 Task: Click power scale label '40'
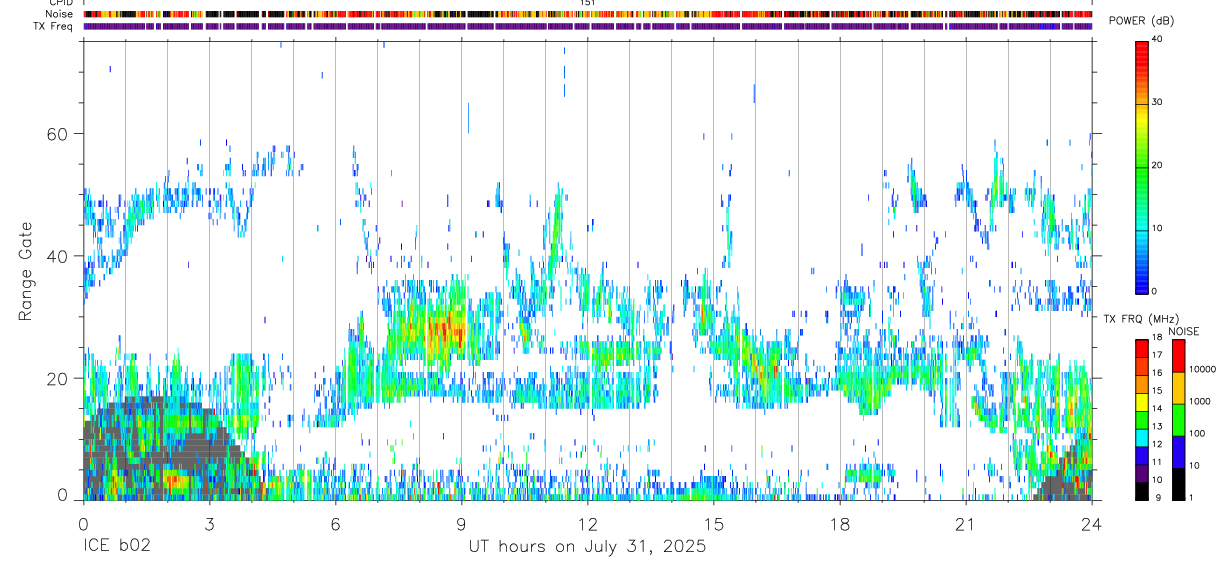pos(1157,40)
